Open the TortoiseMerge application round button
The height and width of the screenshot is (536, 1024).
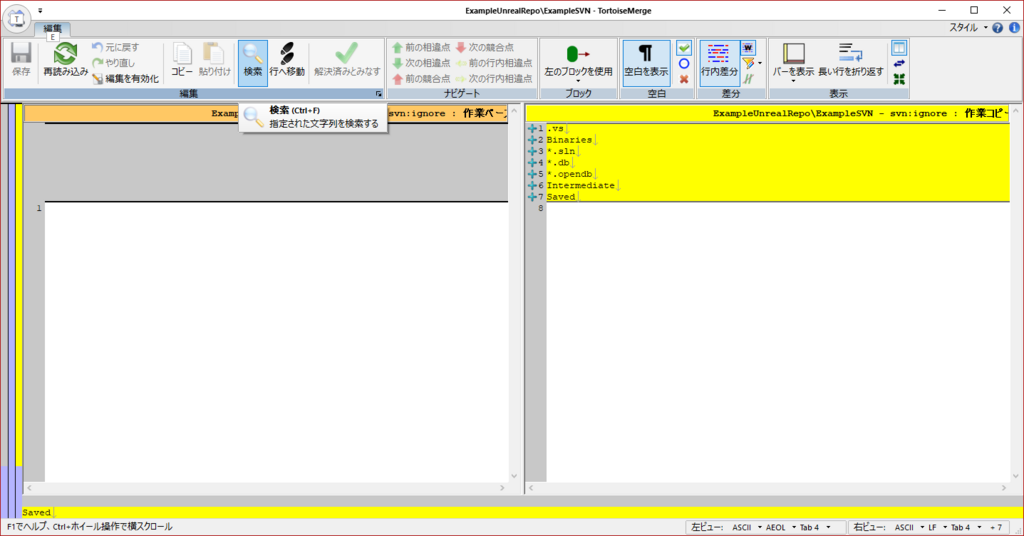click(x=17, y=19)
